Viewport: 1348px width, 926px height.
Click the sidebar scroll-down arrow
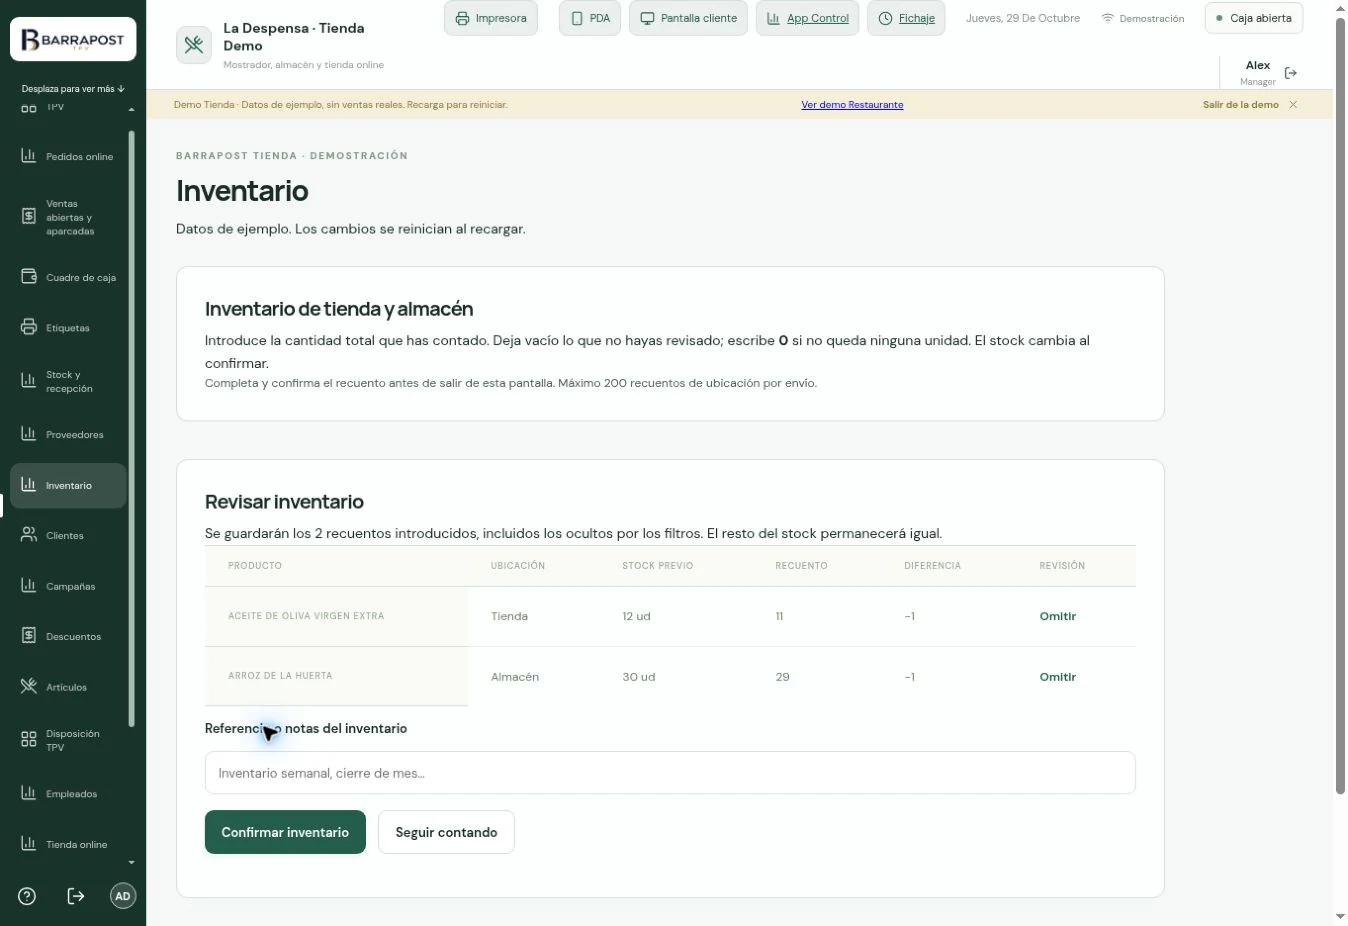click(131, 862)
